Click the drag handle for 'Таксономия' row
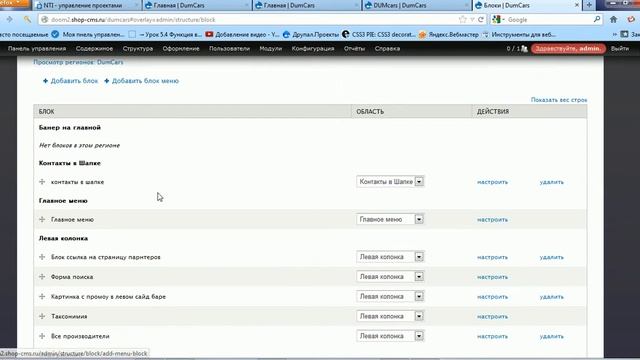The width and height of the screenshot is (640, 360). (x=42, y=316)
